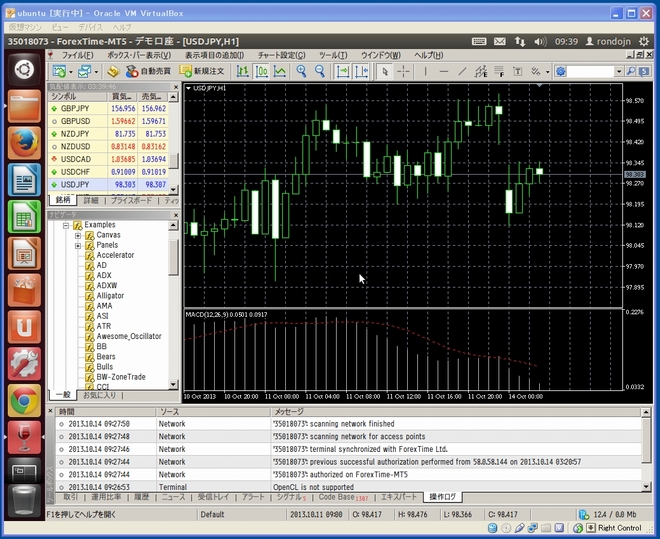
Task: Click the gold tag market watch icon
Action: [113, 72]
